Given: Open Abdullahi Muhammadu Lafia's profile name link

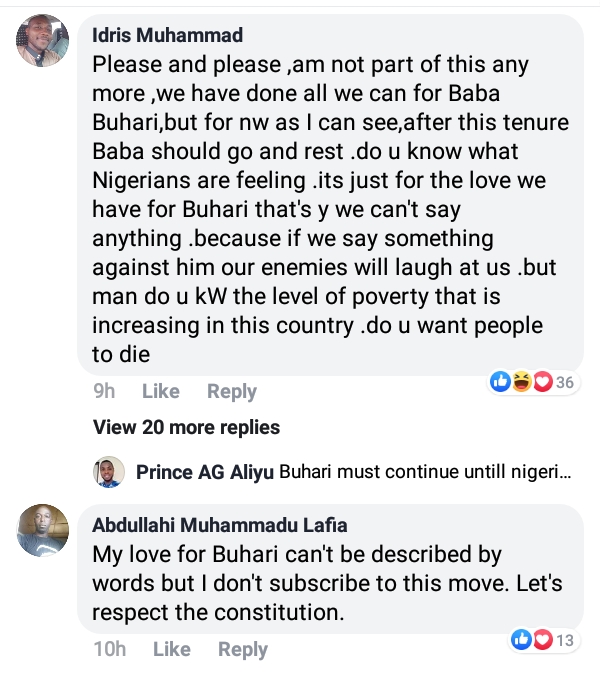Looking at the screenshot, I should click(219, 525).
